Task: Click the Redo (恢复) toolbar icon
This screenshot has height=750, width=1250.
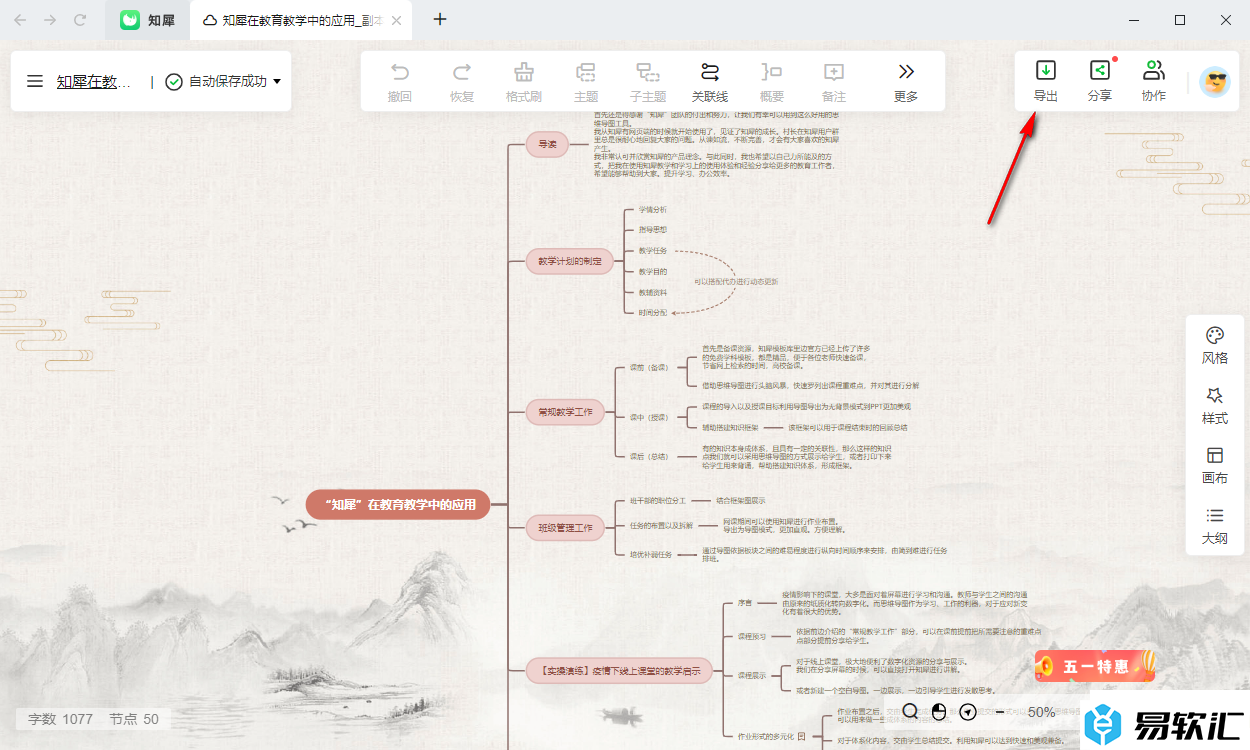Action: coord(461,82)
